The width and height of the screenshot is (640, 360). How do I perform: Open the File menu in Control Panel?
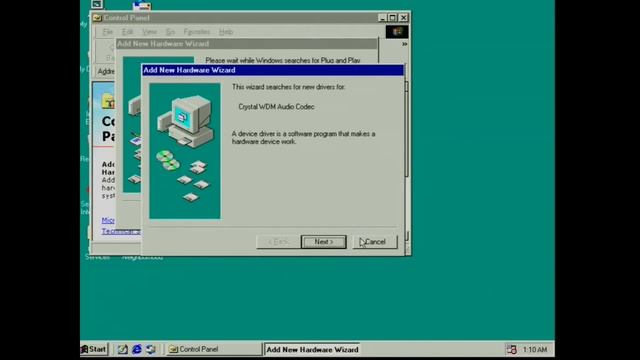tap(107, 32)
